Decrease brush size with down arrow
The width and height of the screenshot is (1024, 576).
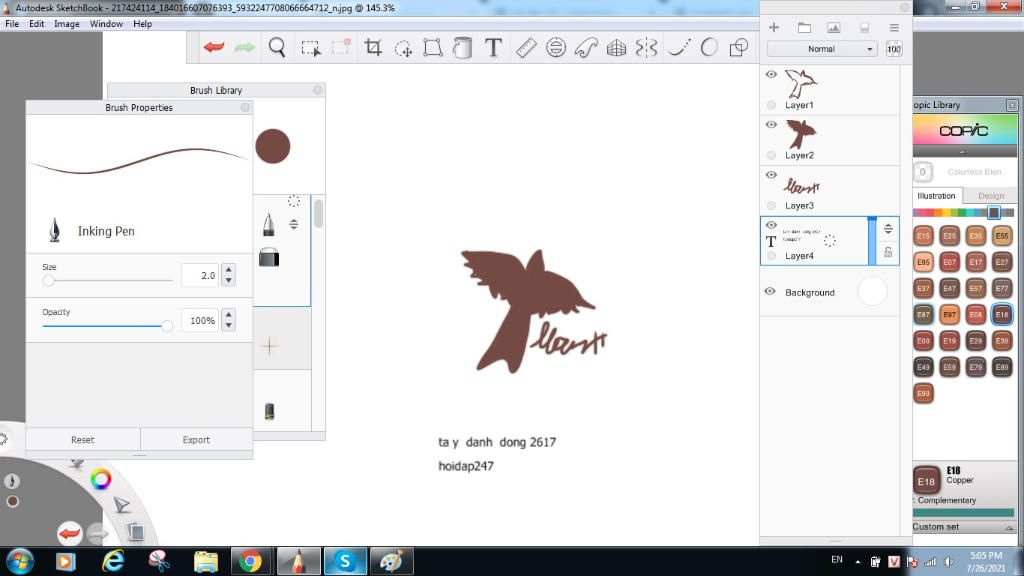[x=229, y=281]
